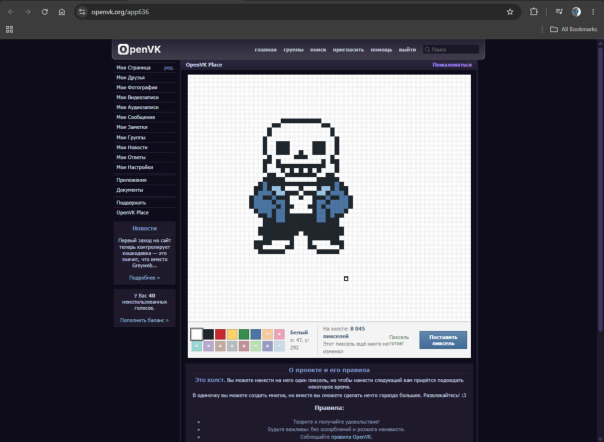The width and height of the screenshot is (604, 442).
Task: Open the All Bookmarks folder
Action: [573, 29]
